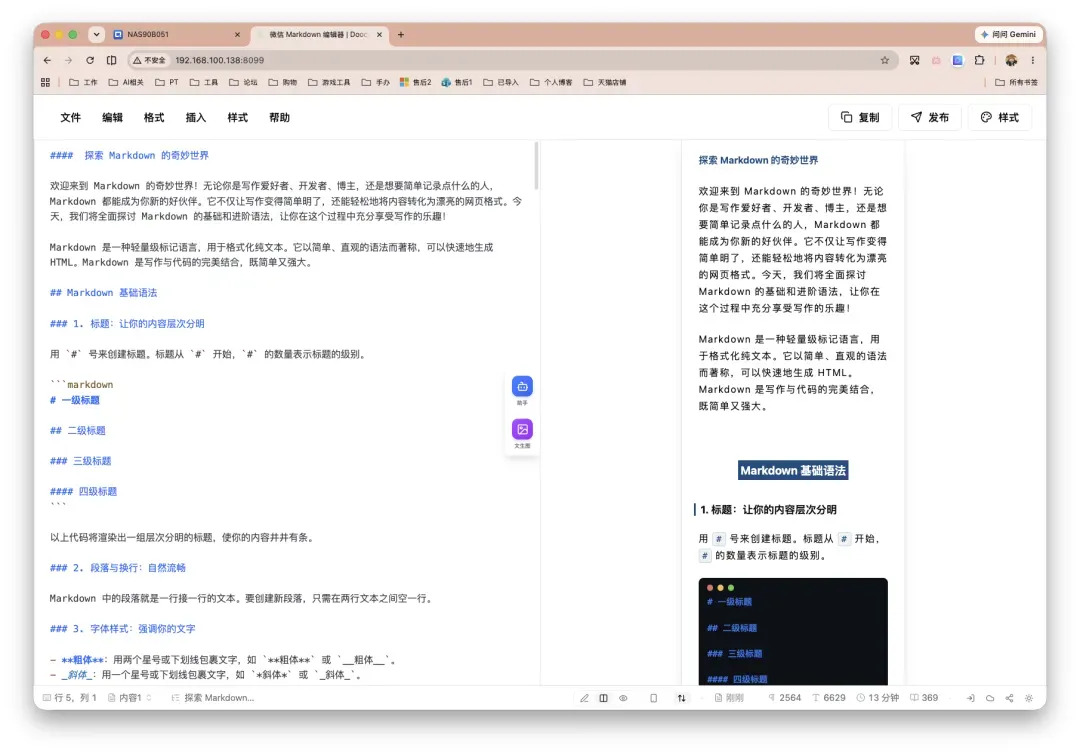Image resolution: width=1080 pixels, height=754 pixels.
Task: Open the 样式 menu in the menu bar
Action: click(x=238, y=118)
